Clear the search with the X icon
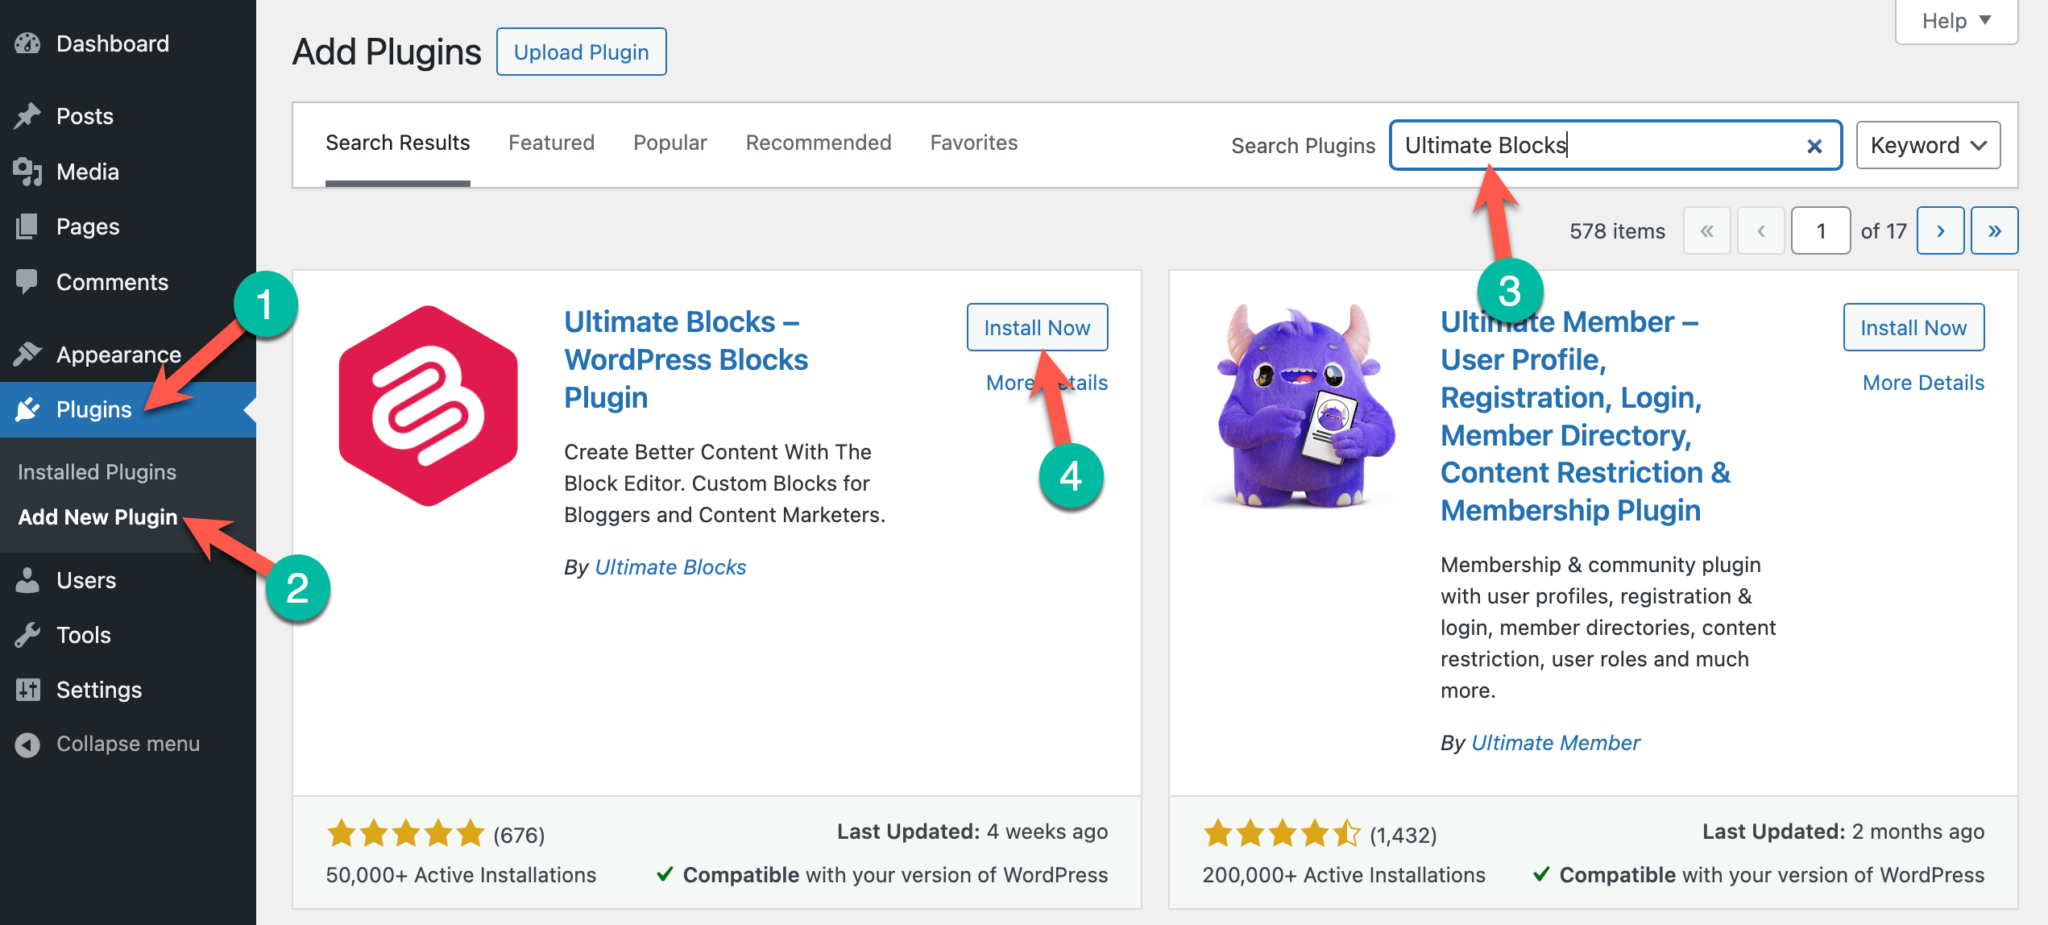The height and width of the screenshot is (925, 2048). coord(1814,146)
